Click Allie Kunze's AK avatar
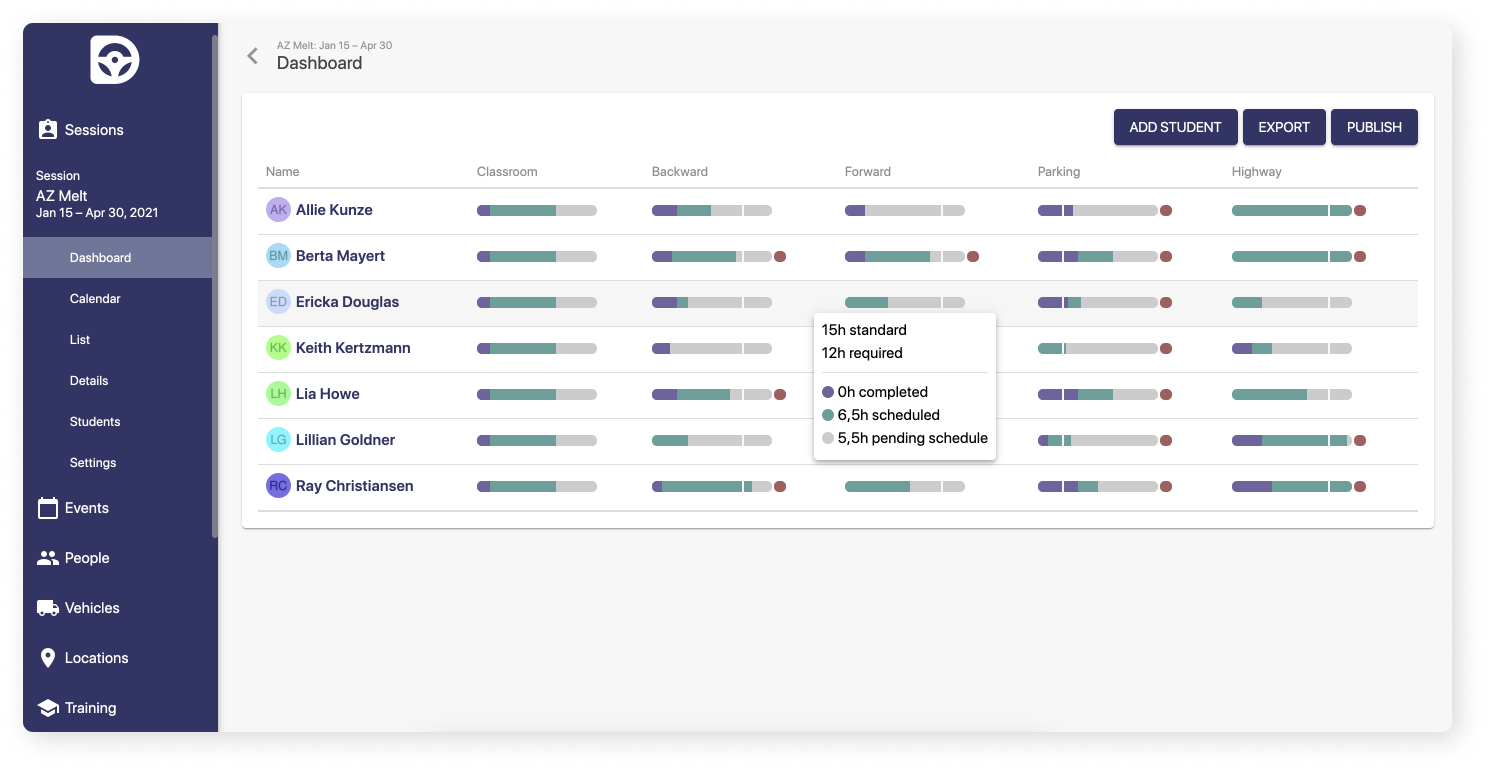 (x=278, y=210)
